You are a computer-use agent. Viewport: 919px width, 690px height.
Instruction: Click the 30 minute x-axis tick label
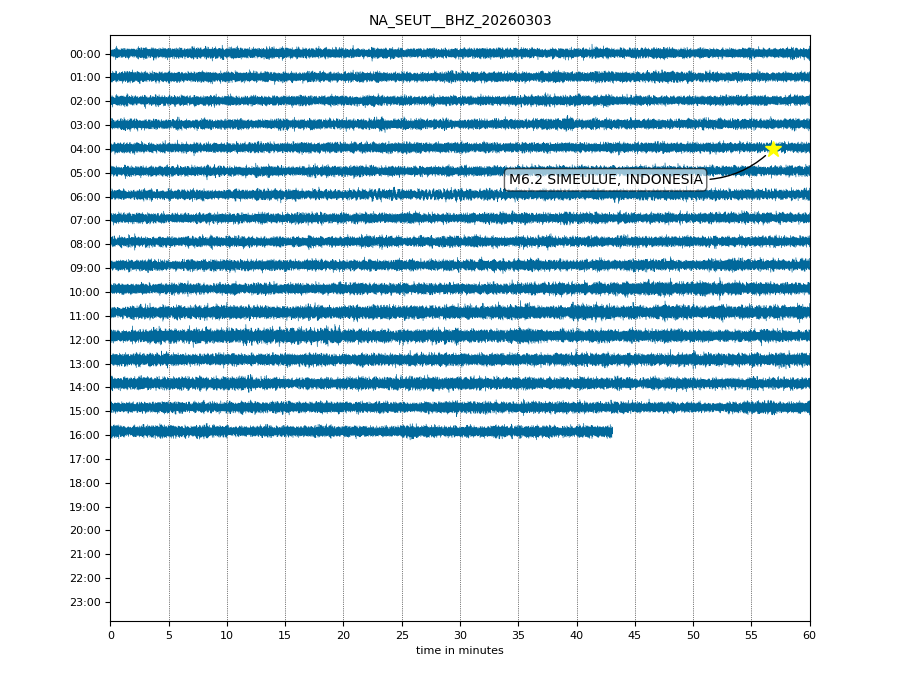tap(460, 635)
